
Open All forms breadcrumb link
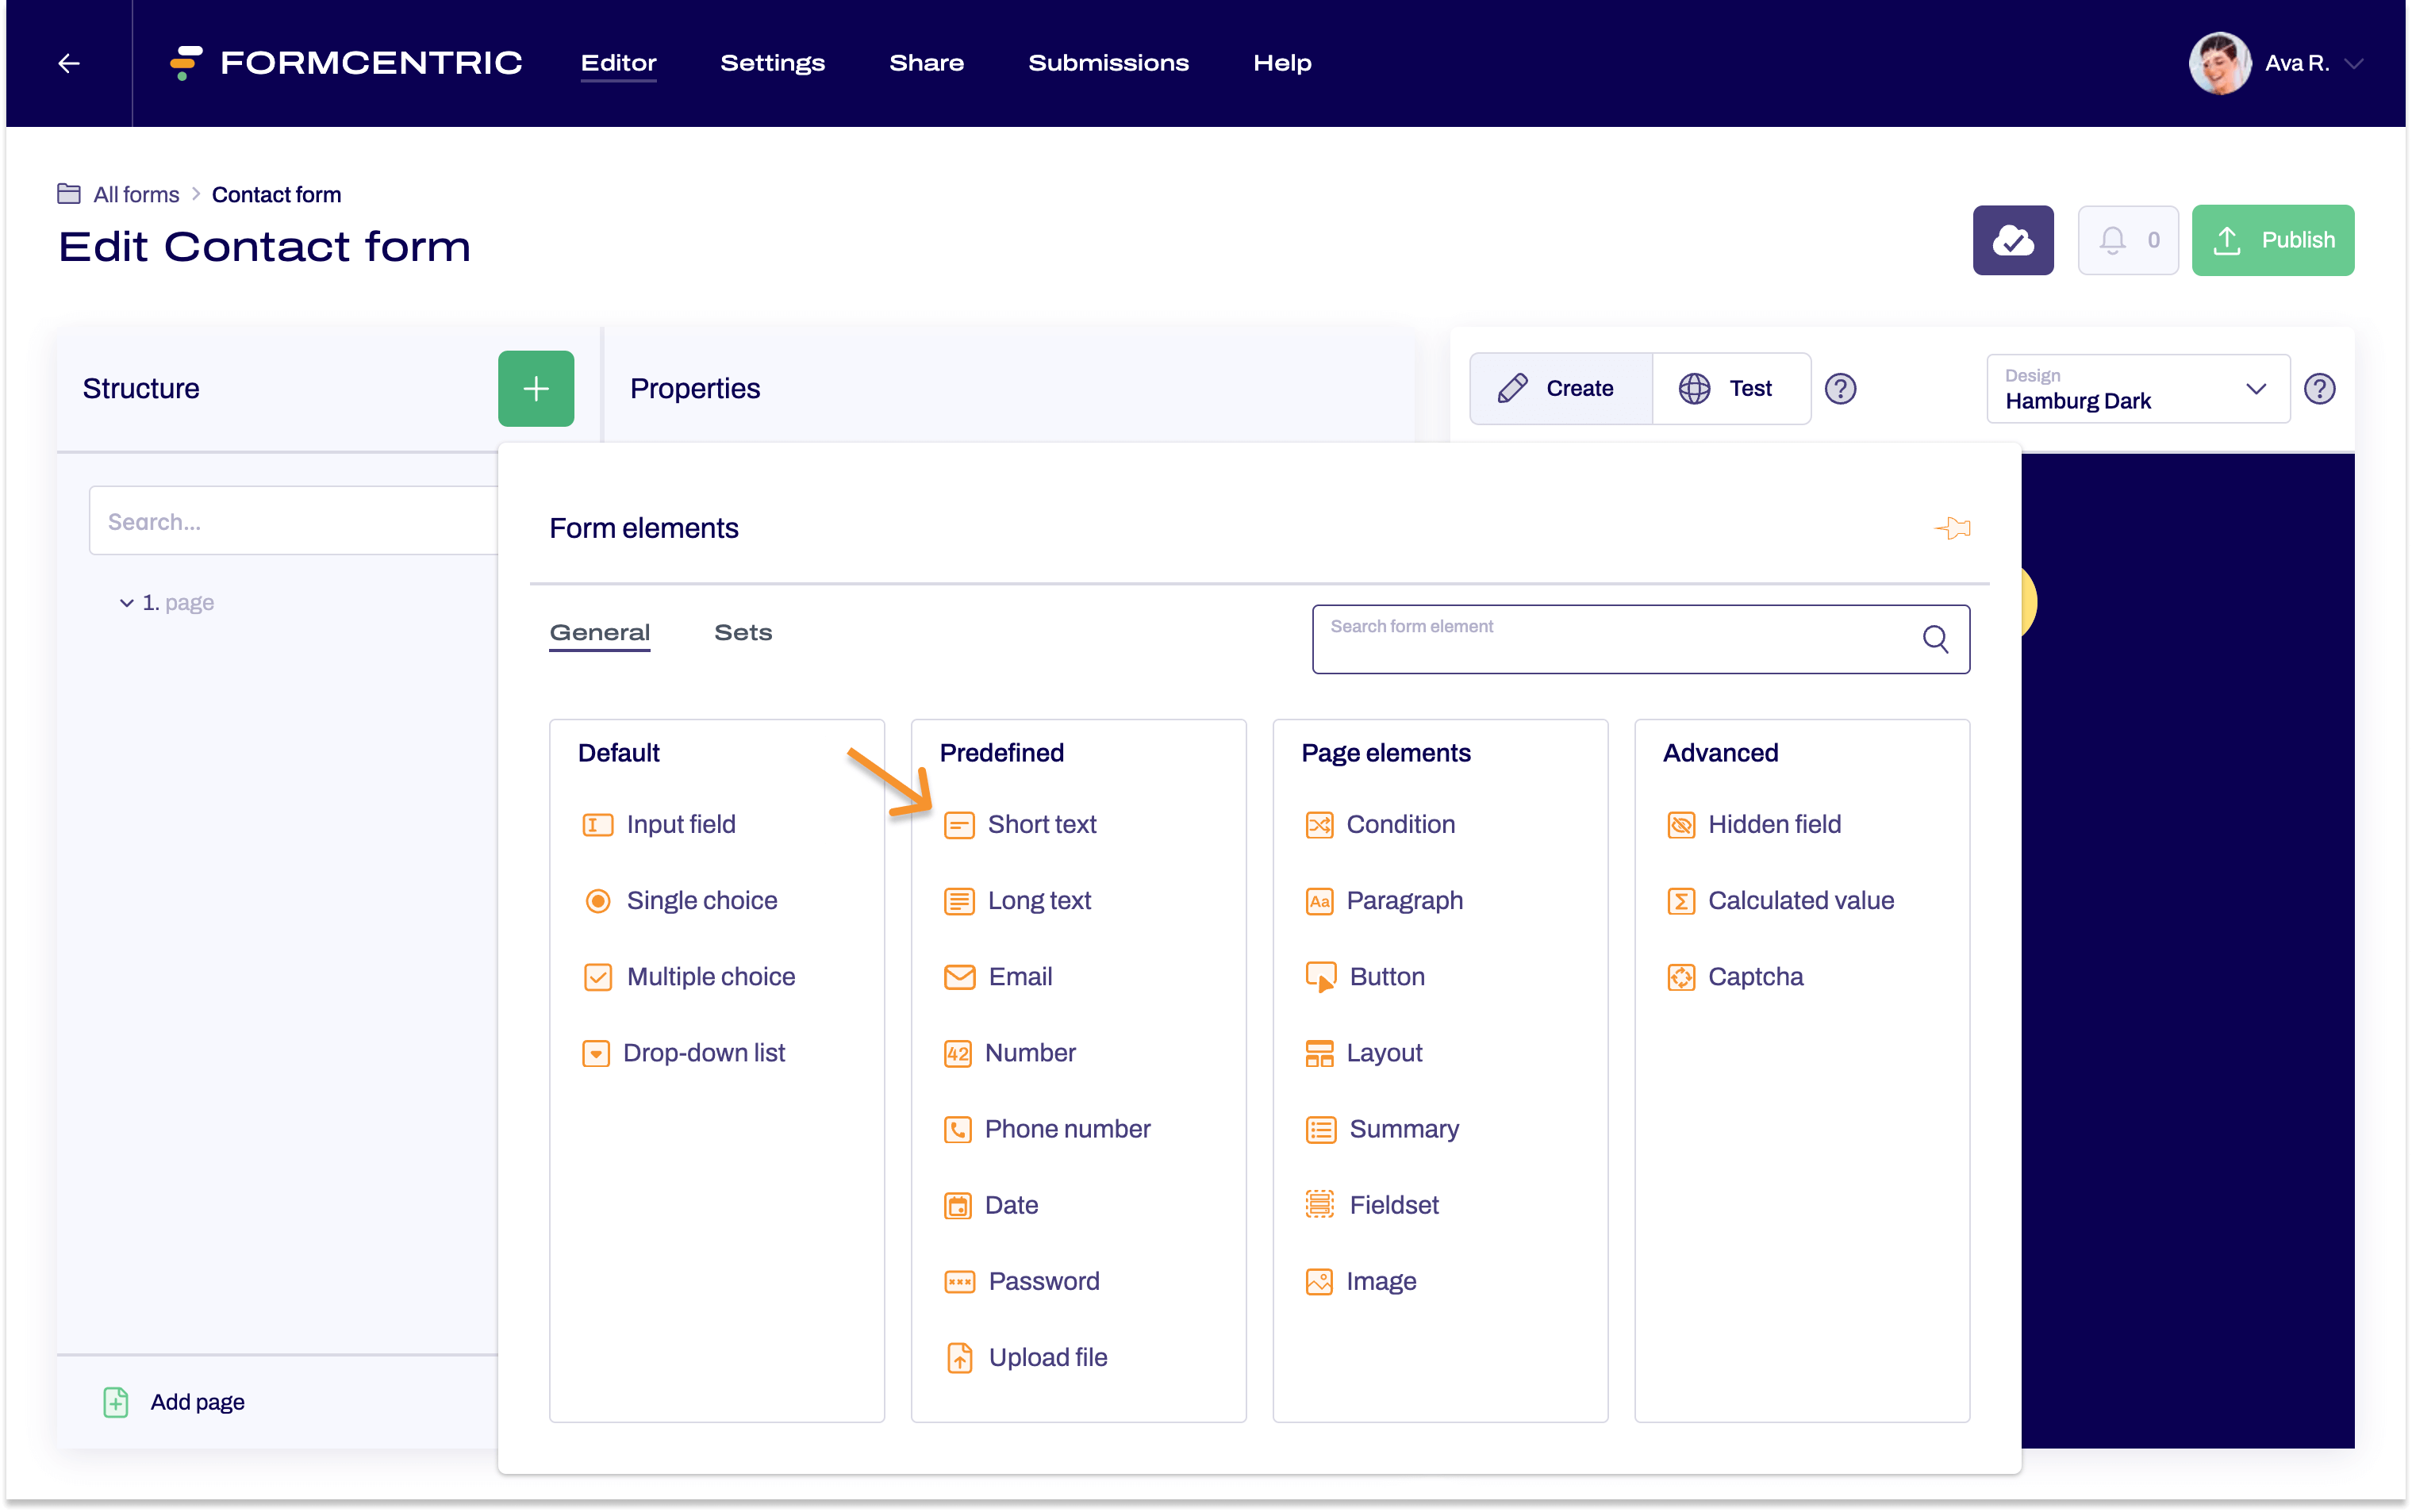click(x=136, y=194)
